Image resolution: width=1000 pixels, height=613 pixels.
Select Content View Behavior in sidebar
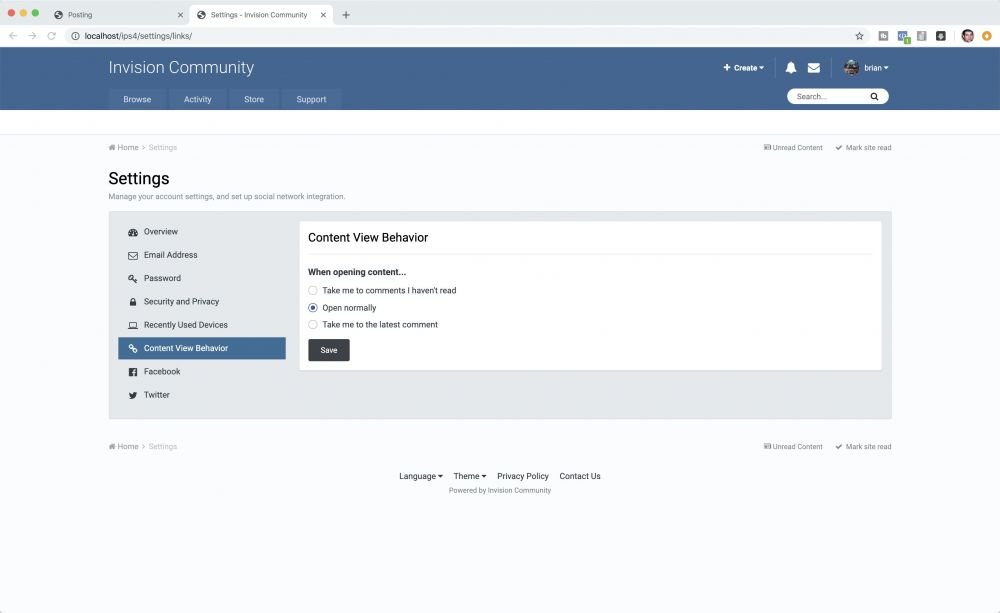coord(202,348)
